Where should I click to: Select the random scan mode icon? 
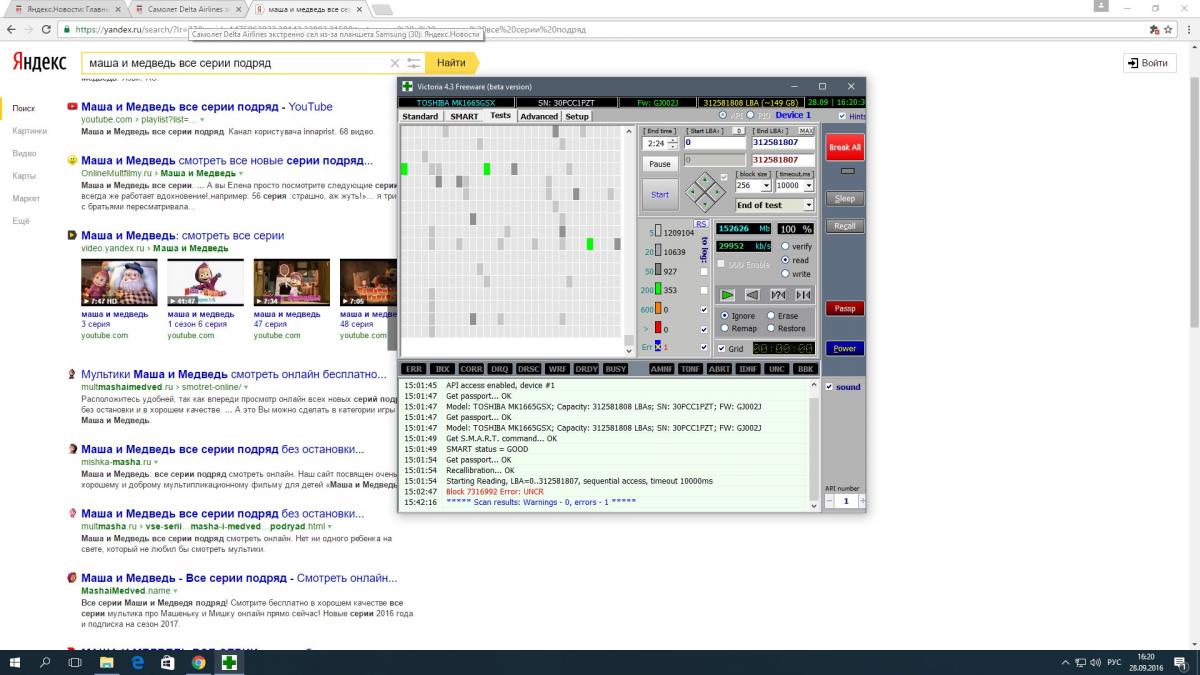click(x=778, y=295)
